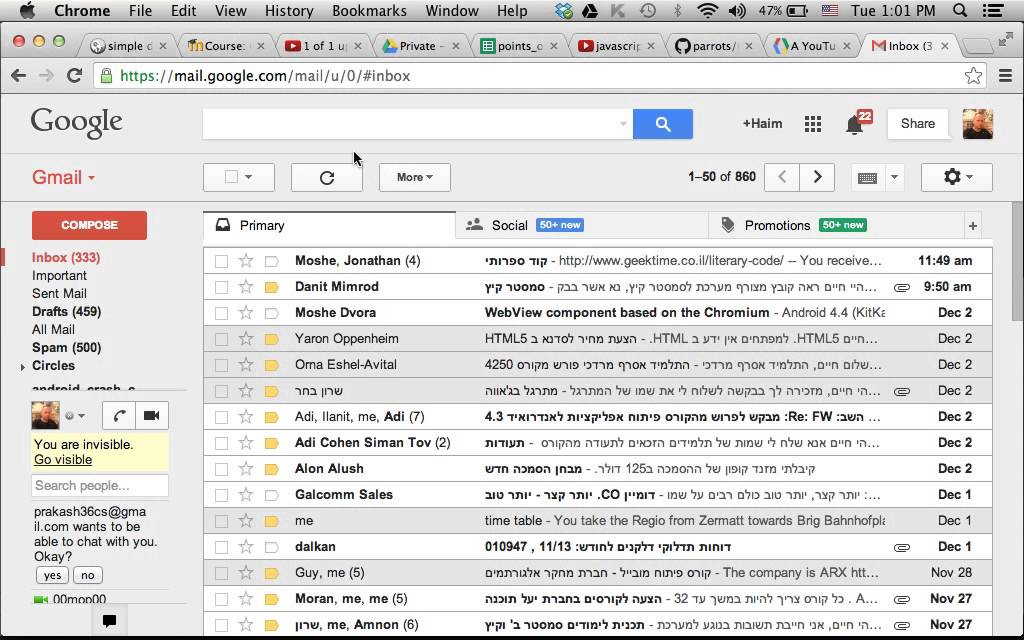This screenshot has height=640, width=1024.
Task: Click the blue search button
Action: [663, 124]
